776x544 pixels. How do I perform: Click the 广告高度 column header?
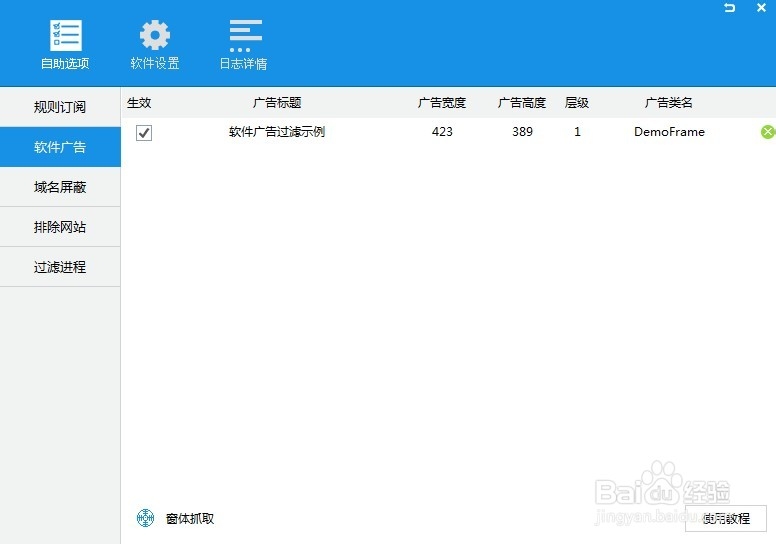[522, 102]
